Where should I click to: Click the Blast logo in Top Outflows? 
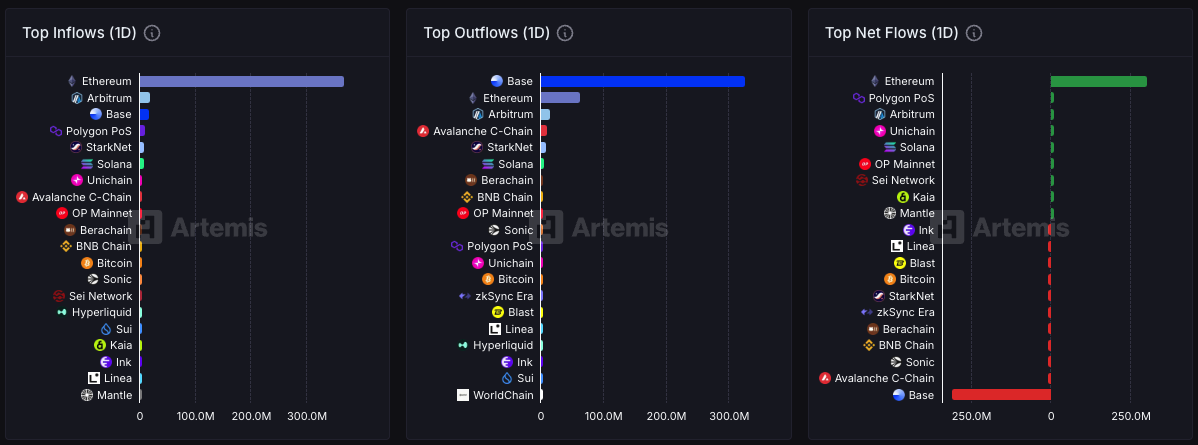click(x=498, y=312)
